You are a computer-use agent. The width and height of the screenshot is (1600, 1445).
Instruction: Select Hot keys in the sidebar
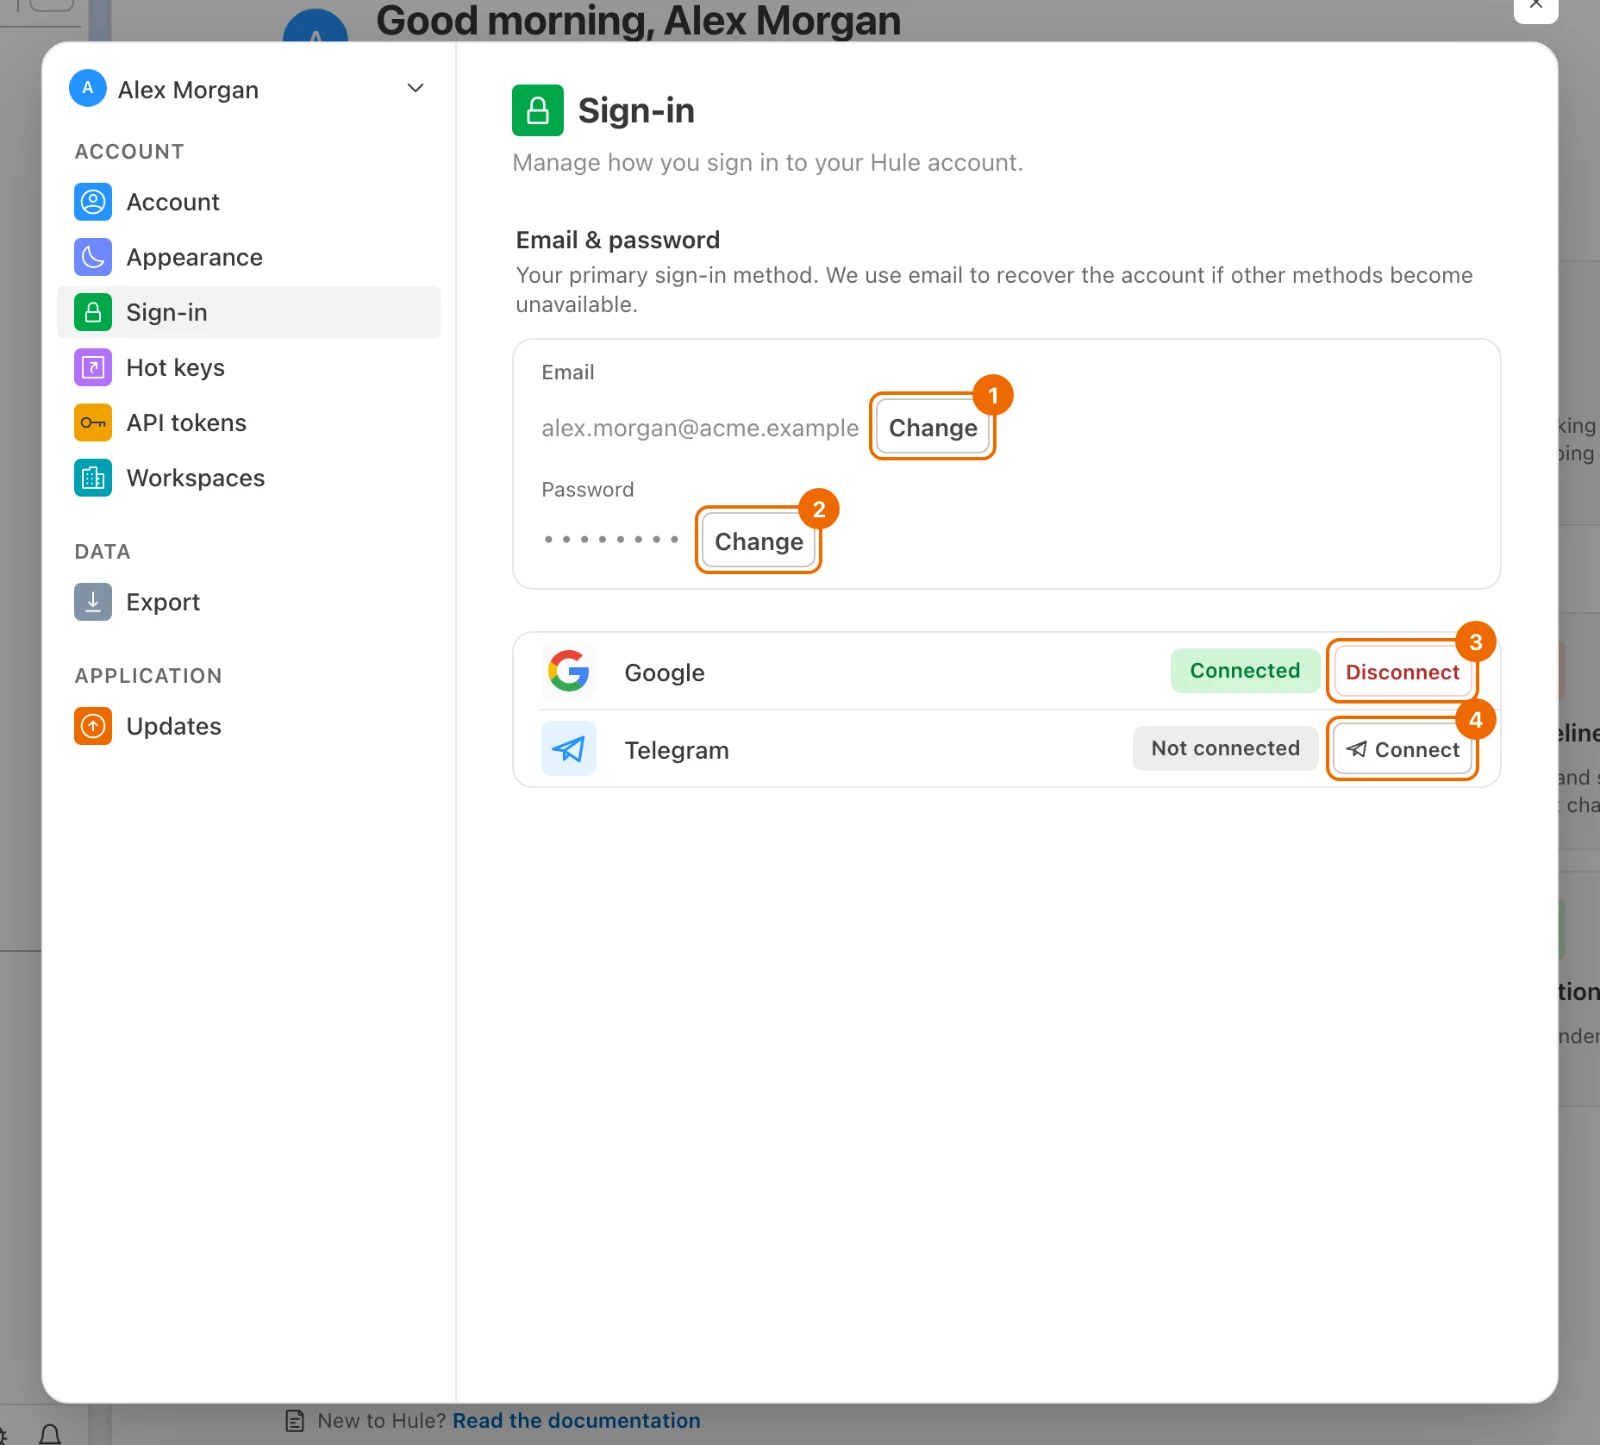[x=249, y=367]
